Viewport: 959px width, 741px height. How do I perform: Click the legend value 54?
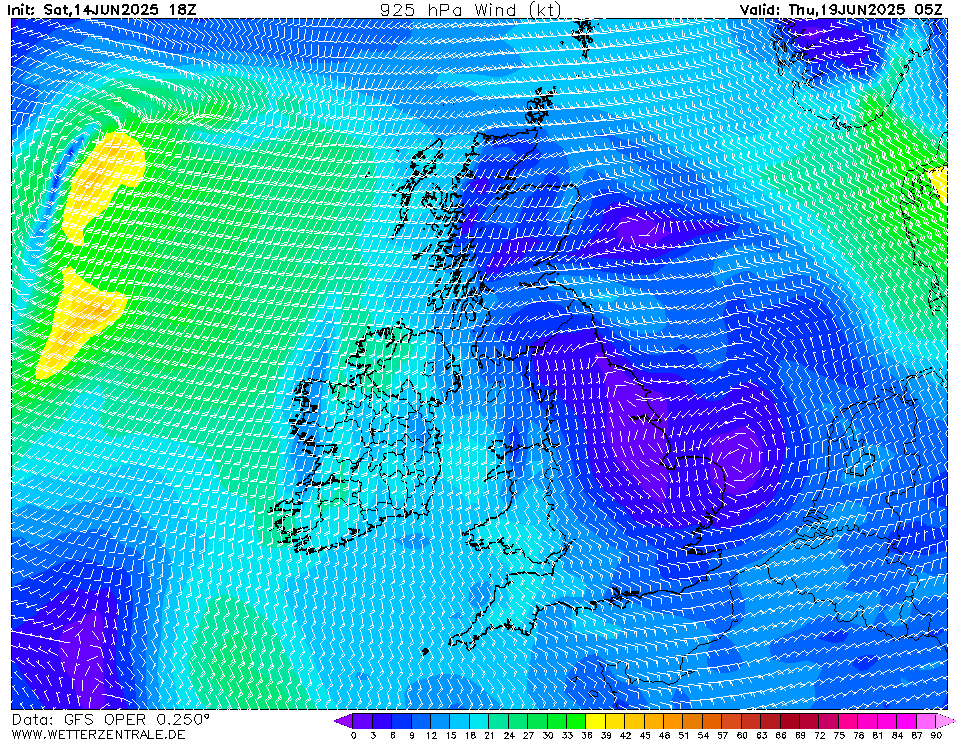tap(703, 735)
